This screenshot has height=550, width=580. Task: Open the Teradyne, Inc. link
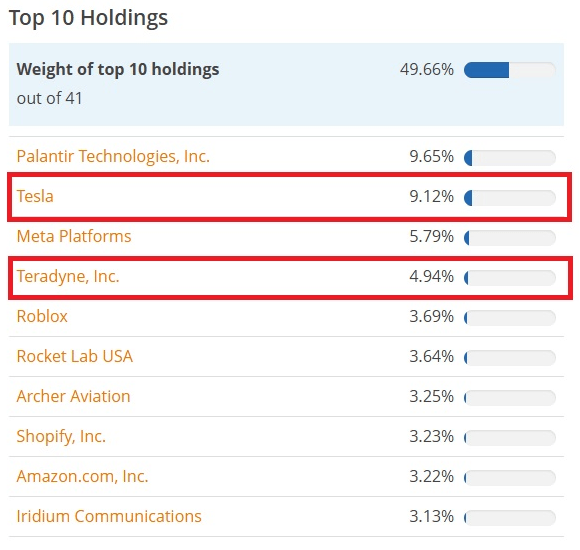click(x=68, y=277)
